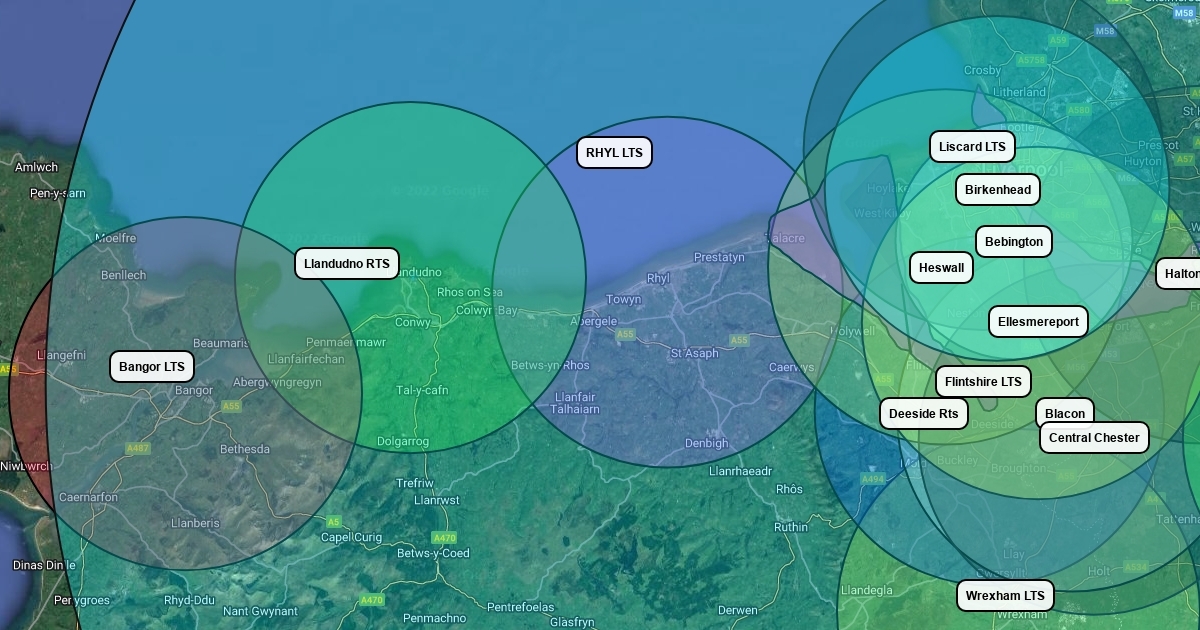Choose the Bebington marker label
This screenshot has height=630, width=1200.
[x=1014, y=242]
